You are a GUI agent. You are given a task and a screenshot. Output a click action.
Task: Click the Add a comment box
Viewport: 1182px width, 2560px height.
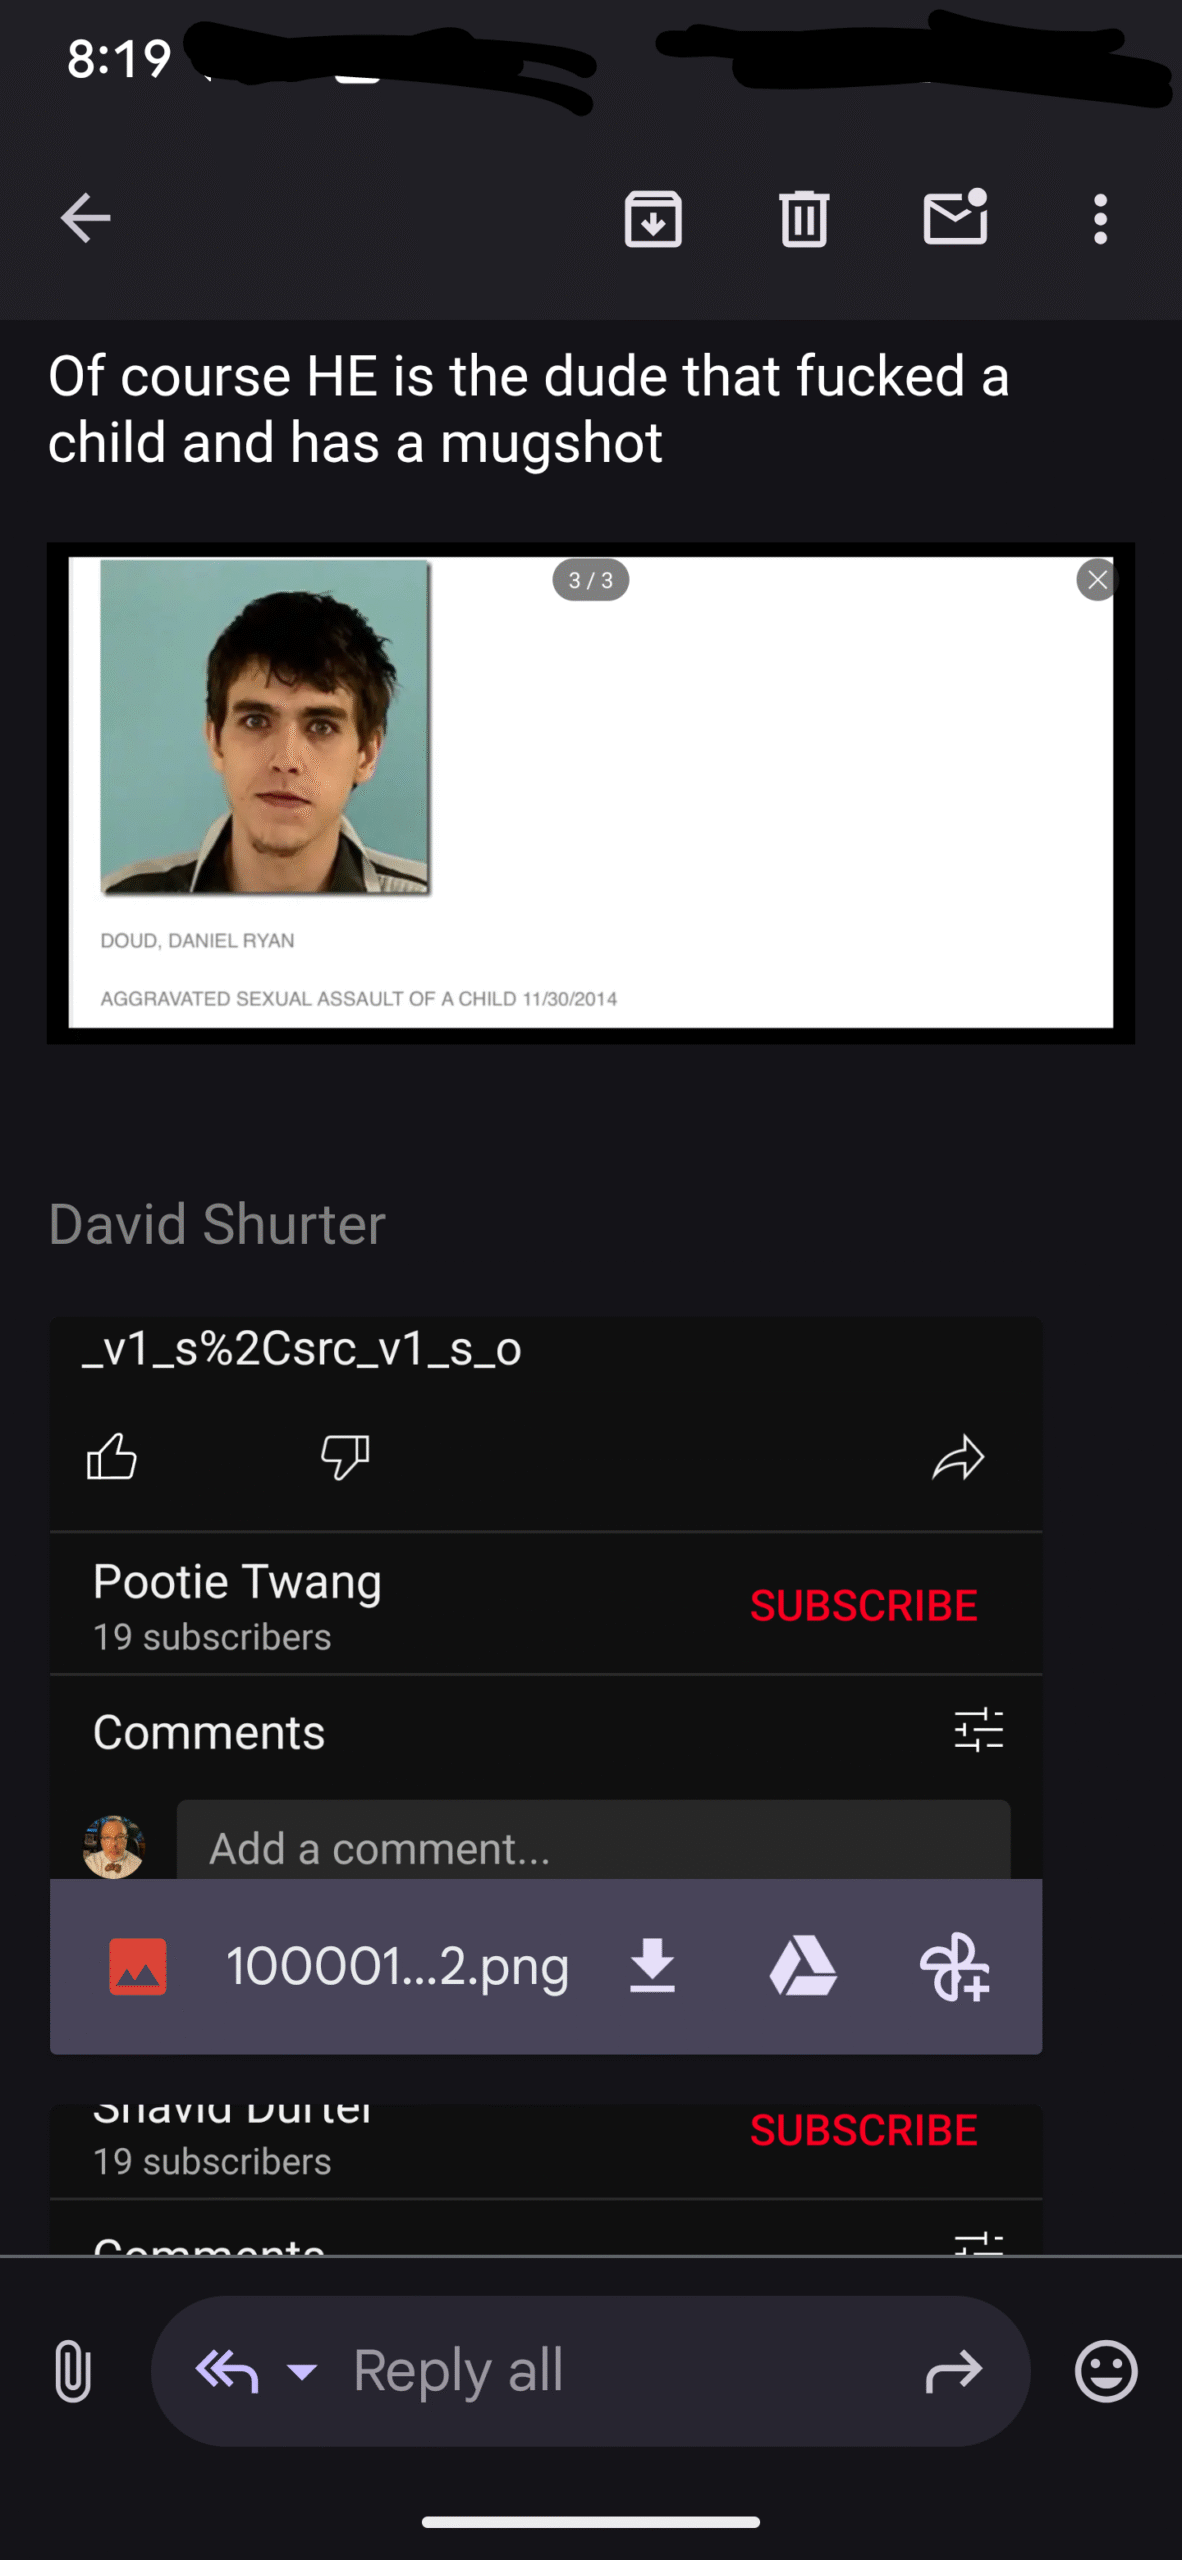[x=593, y=1841]
